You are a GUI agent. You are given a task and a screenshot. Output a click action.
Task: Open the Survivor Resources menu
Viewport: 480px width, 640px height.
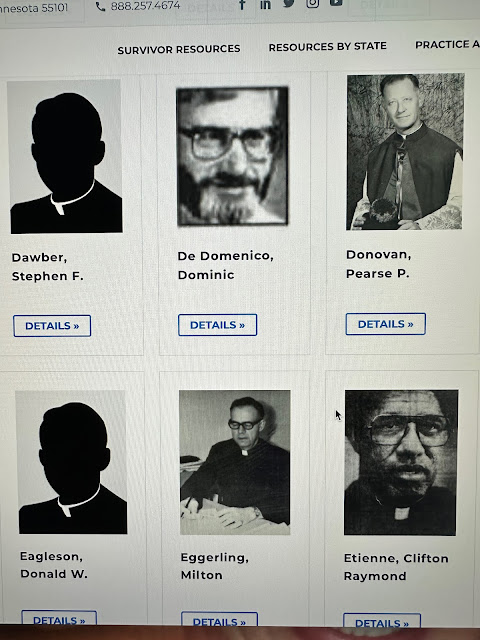[179, 49]
